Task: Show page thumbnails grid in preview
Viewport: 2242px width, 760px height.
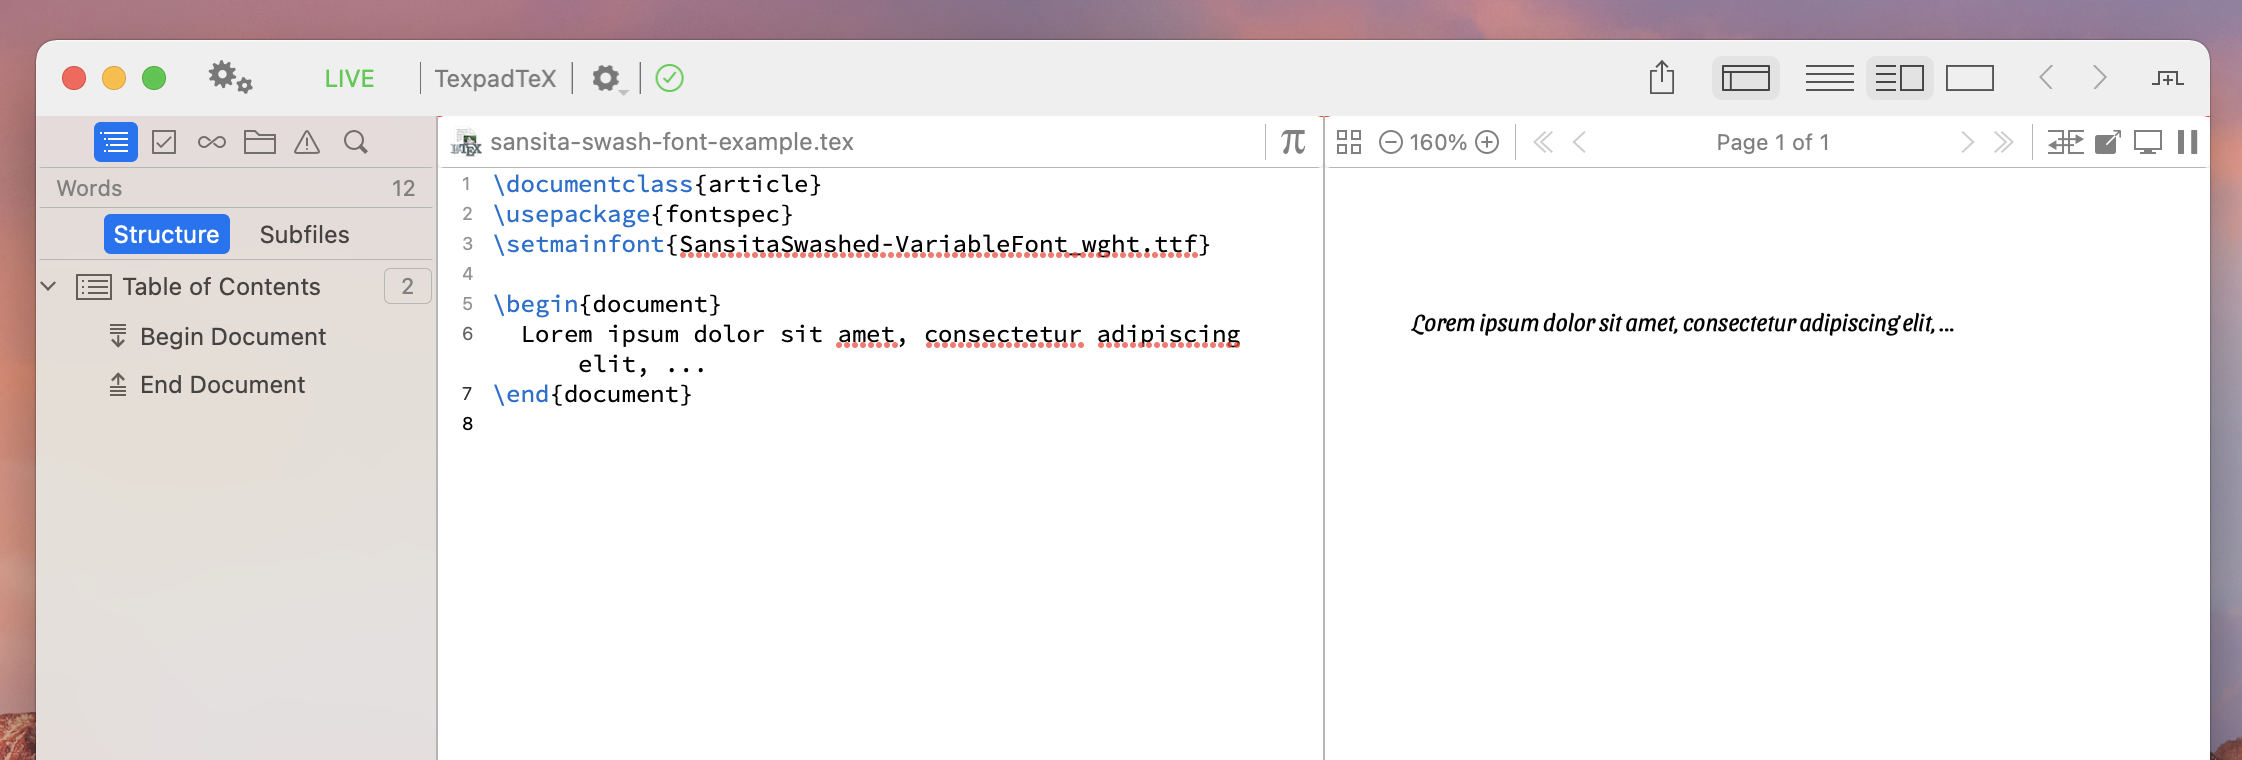Action: 1349,142
